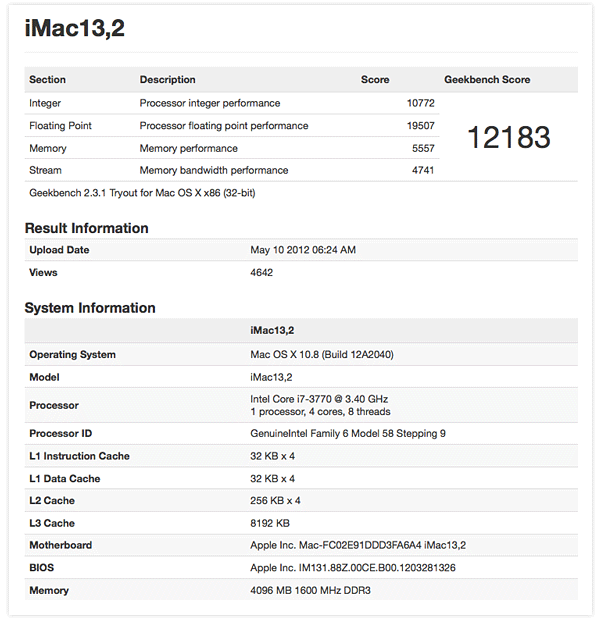Select the Description column header
The width and height of the screenshot is (596, 622).
click(x=167, y=80)
